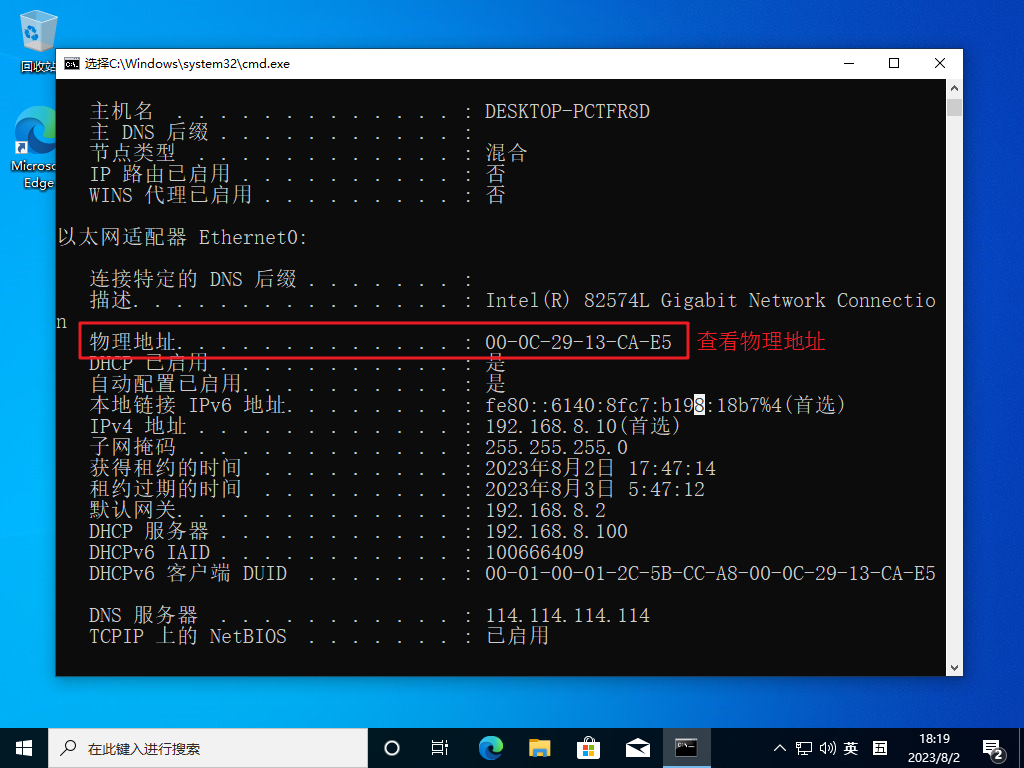Screen dimensions: 1024x768
Task: Show hidden system tray icons
Action: point(780,748)
